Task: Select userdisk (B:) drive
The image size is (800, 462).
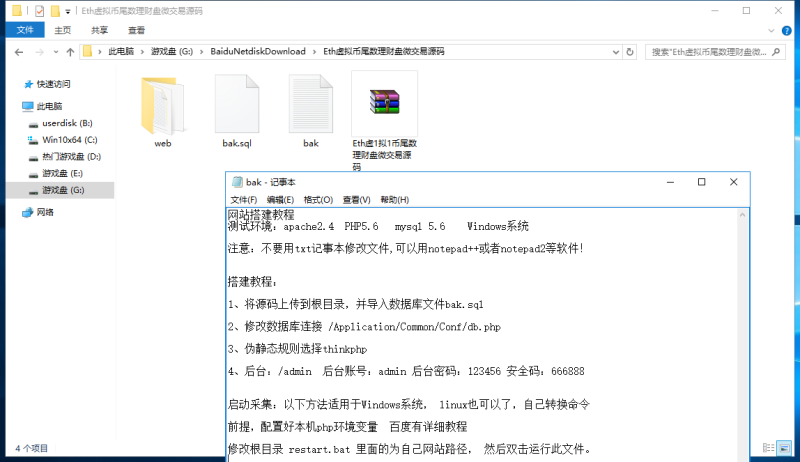Action: (67, 123)
